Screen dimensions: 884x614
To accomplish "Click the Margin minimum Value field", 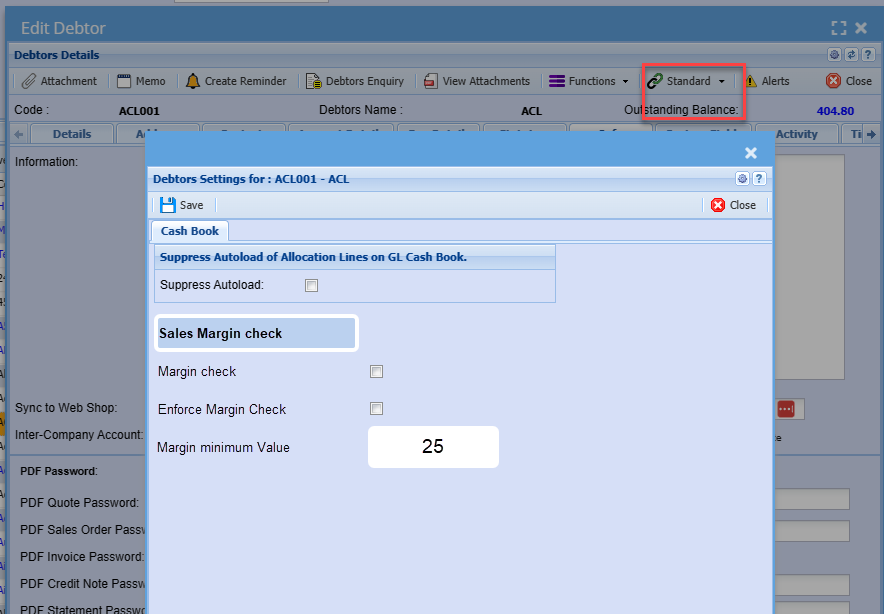I will (433, 447).
